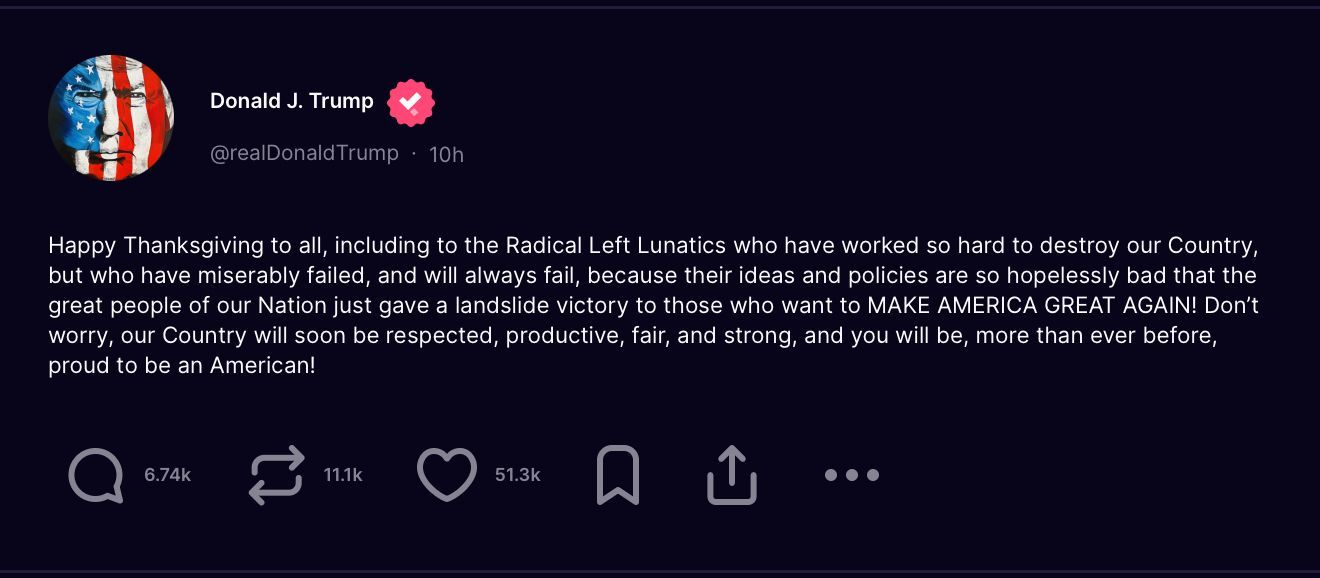View the 11.1k repost count
Image resolution: width=1320 pixels, height=578 pixels.
343,475
